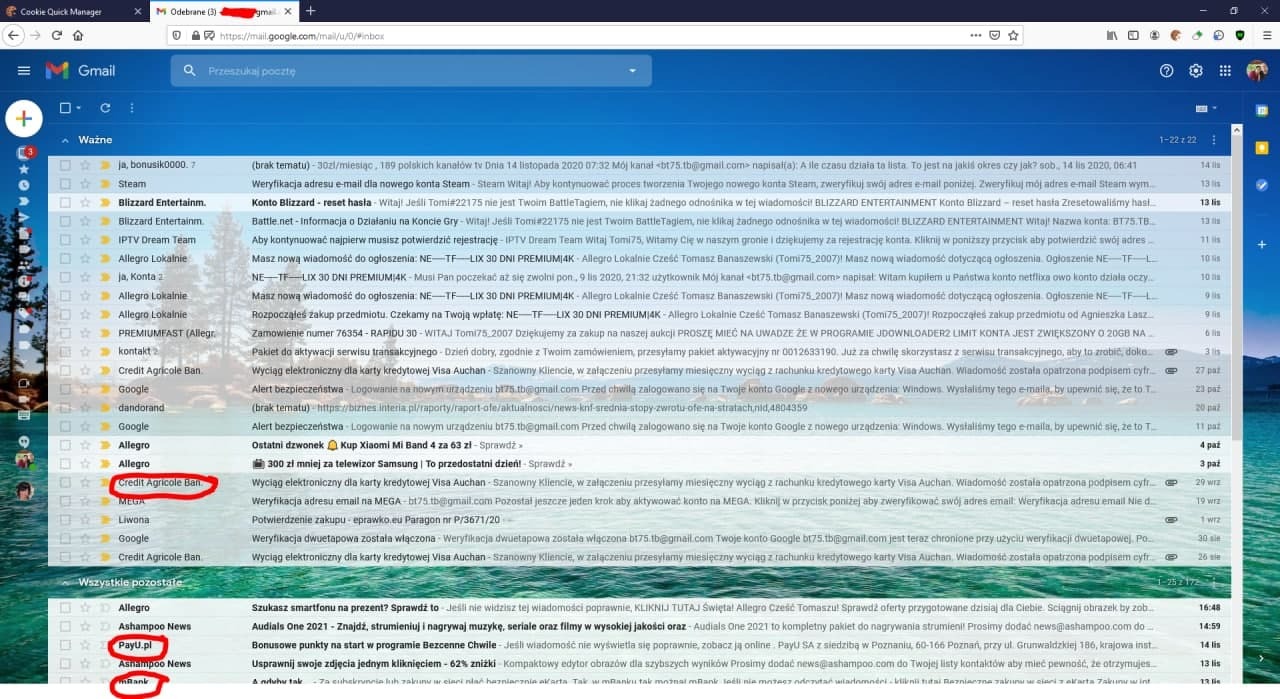Open the Gmail main menu hamburger
This screenshot has height=699, width=1280.
pyautogui.click(x=24, y=71)
